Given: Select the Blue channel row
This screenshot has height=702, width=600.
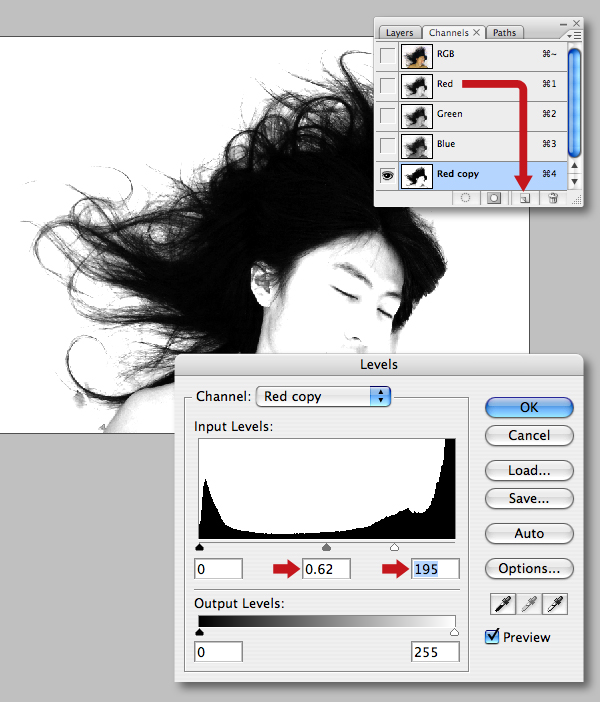Looking at the screenshot, I should pyautogui.click(x=471, y=146).
